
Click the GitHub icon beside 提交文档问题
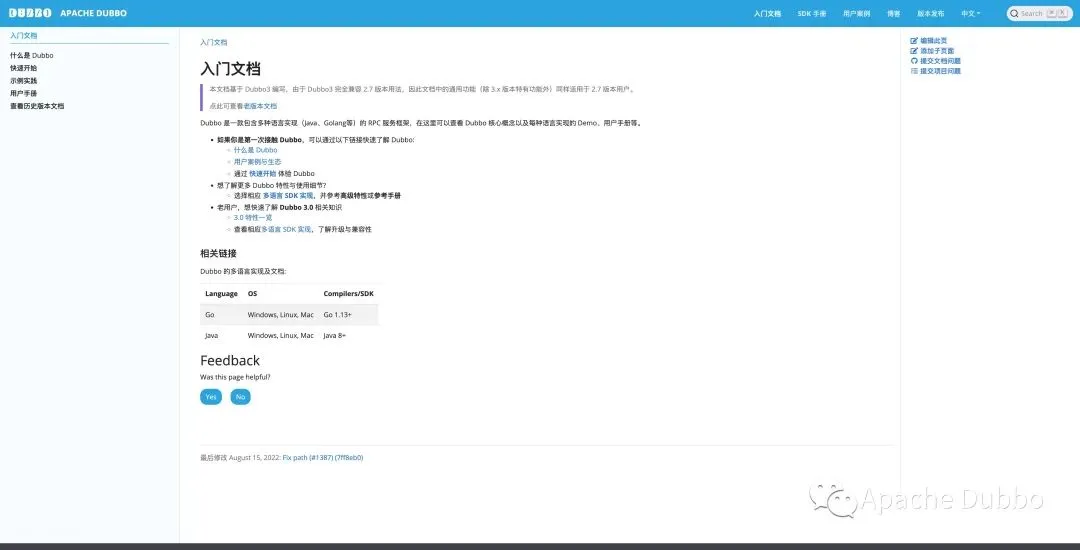click(x=914, y=61)
